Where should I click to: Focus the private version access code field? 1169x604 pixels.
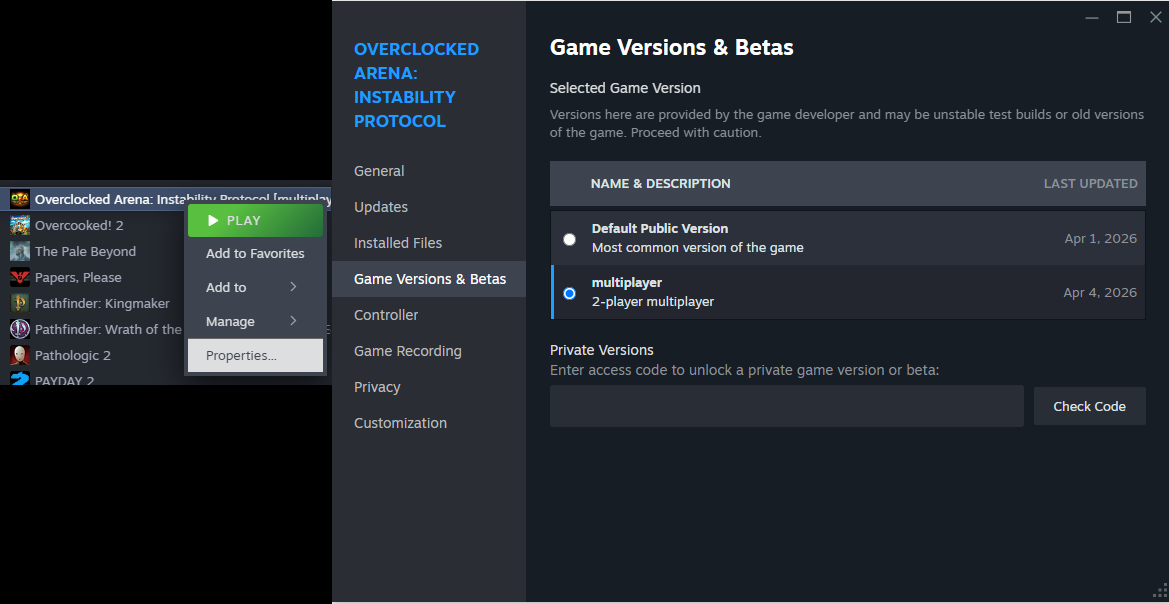tap(787, 406)
